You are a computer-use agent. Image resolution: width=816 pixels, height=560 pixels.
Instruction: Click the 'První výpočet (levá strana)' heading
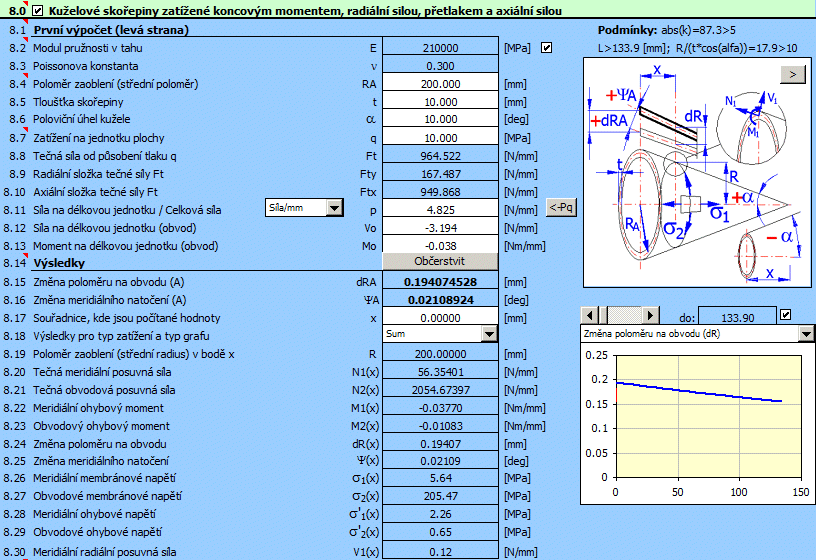click(111, 30)
